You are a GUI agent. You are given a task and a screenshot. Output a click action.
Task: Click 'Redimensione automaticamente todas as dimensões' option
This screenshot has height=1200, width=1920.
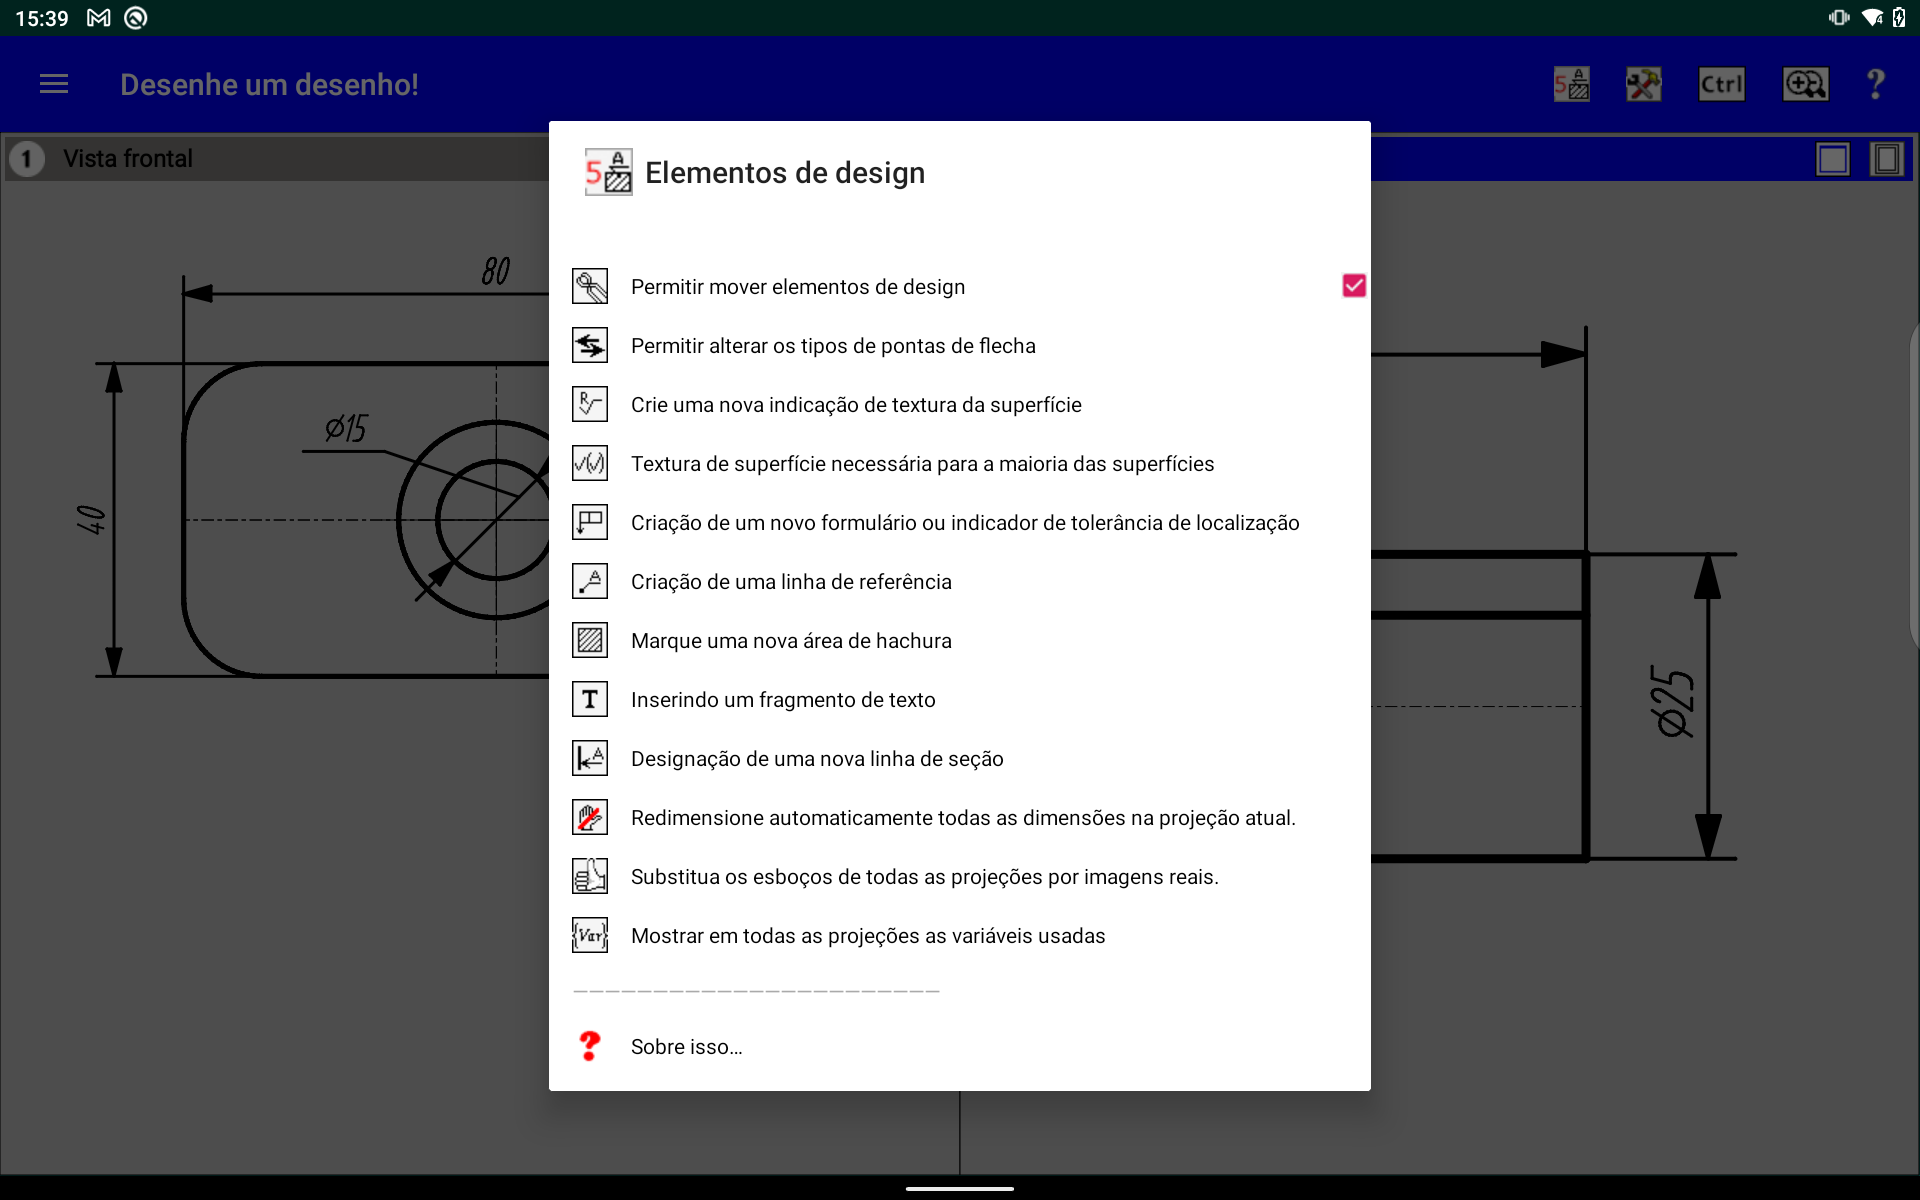pyautogui.click(x=962, y=818)
